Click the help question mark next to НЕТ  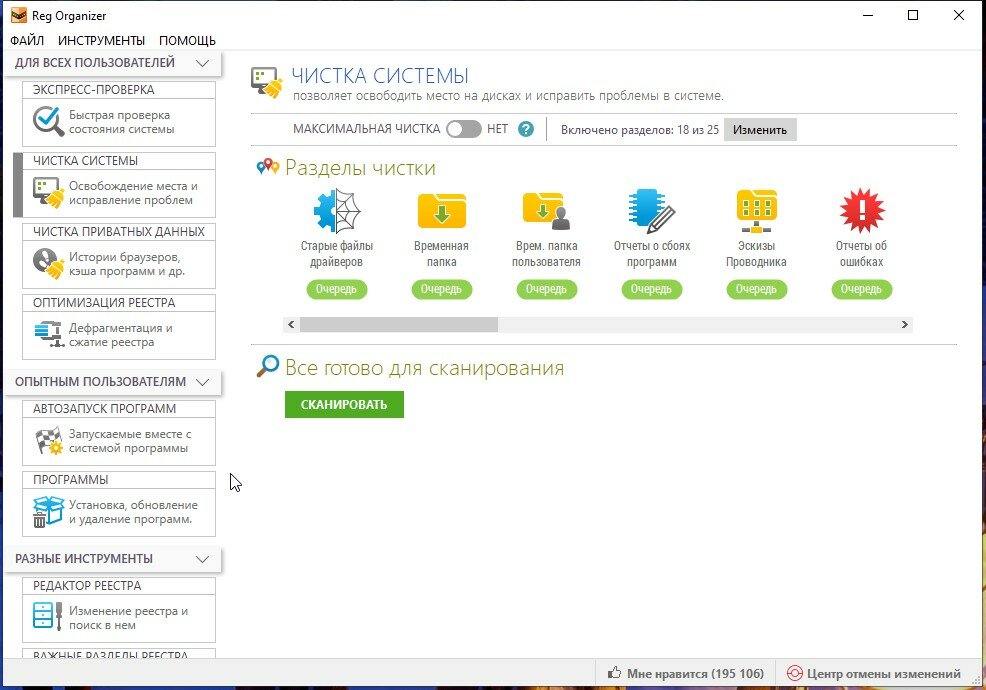pyautogui.click(x=526, y=130)
